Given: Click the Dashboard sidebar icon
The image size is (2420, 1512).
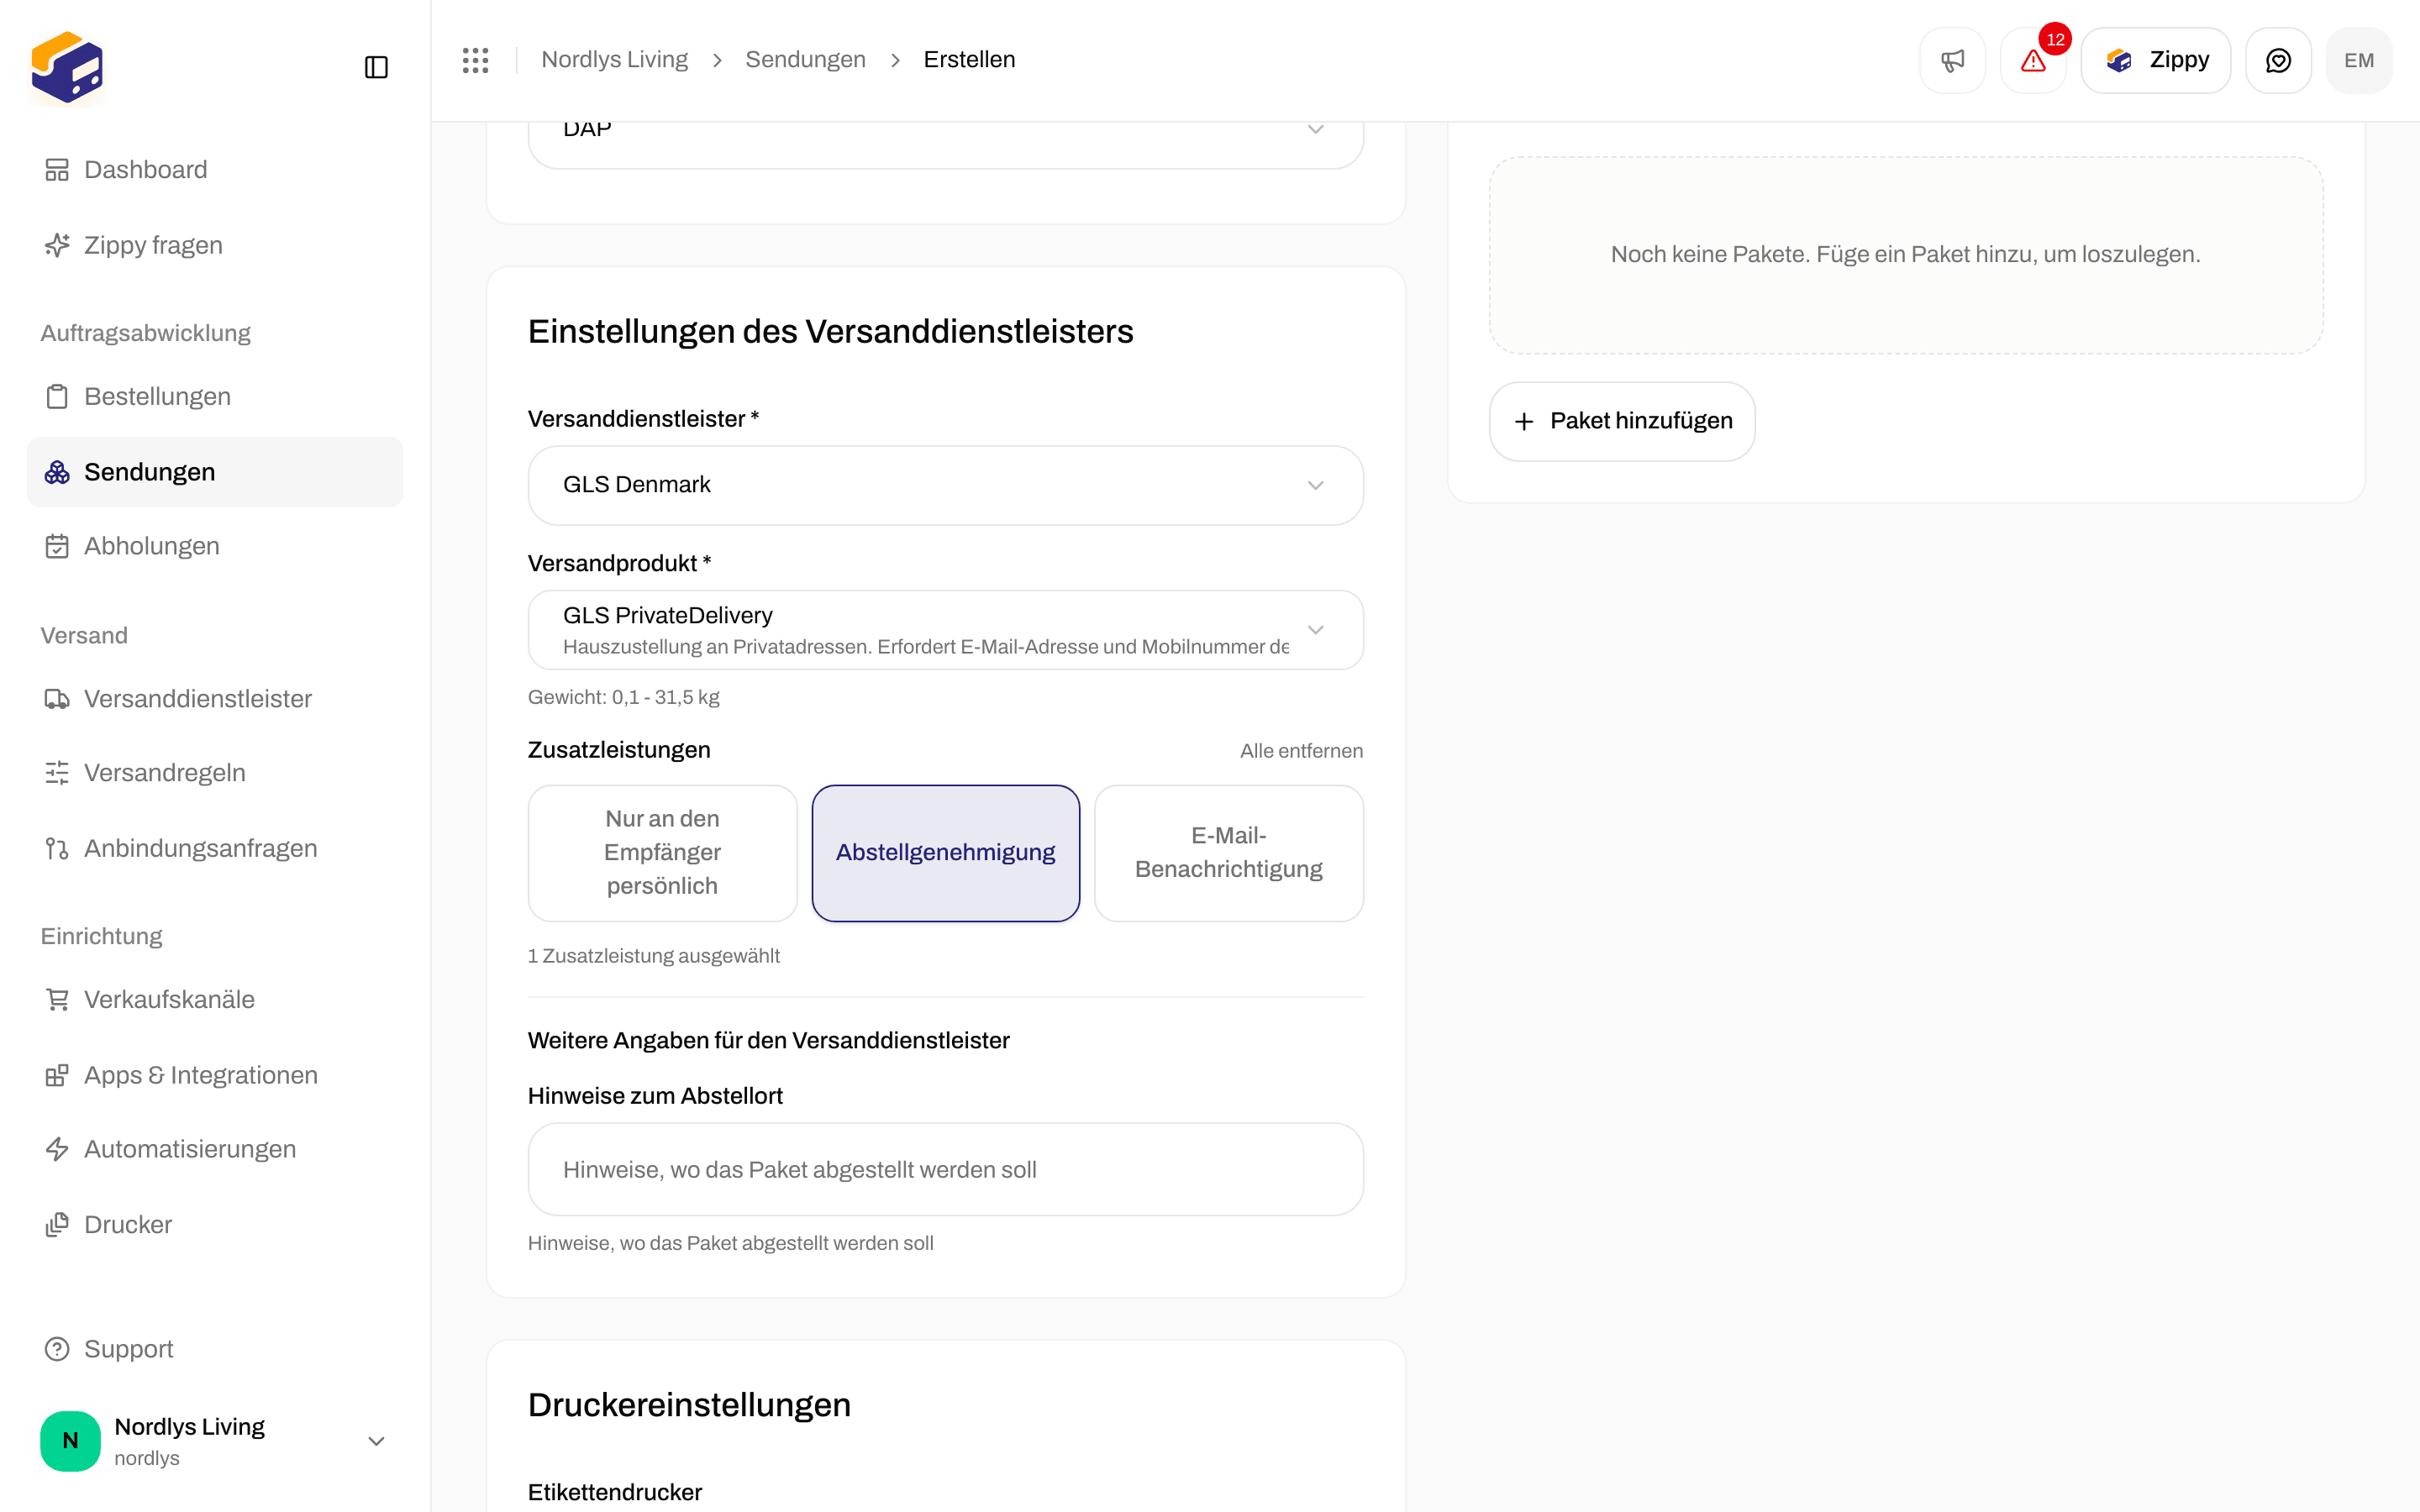Looking at the screenshot, I should (x=57, y=170).
